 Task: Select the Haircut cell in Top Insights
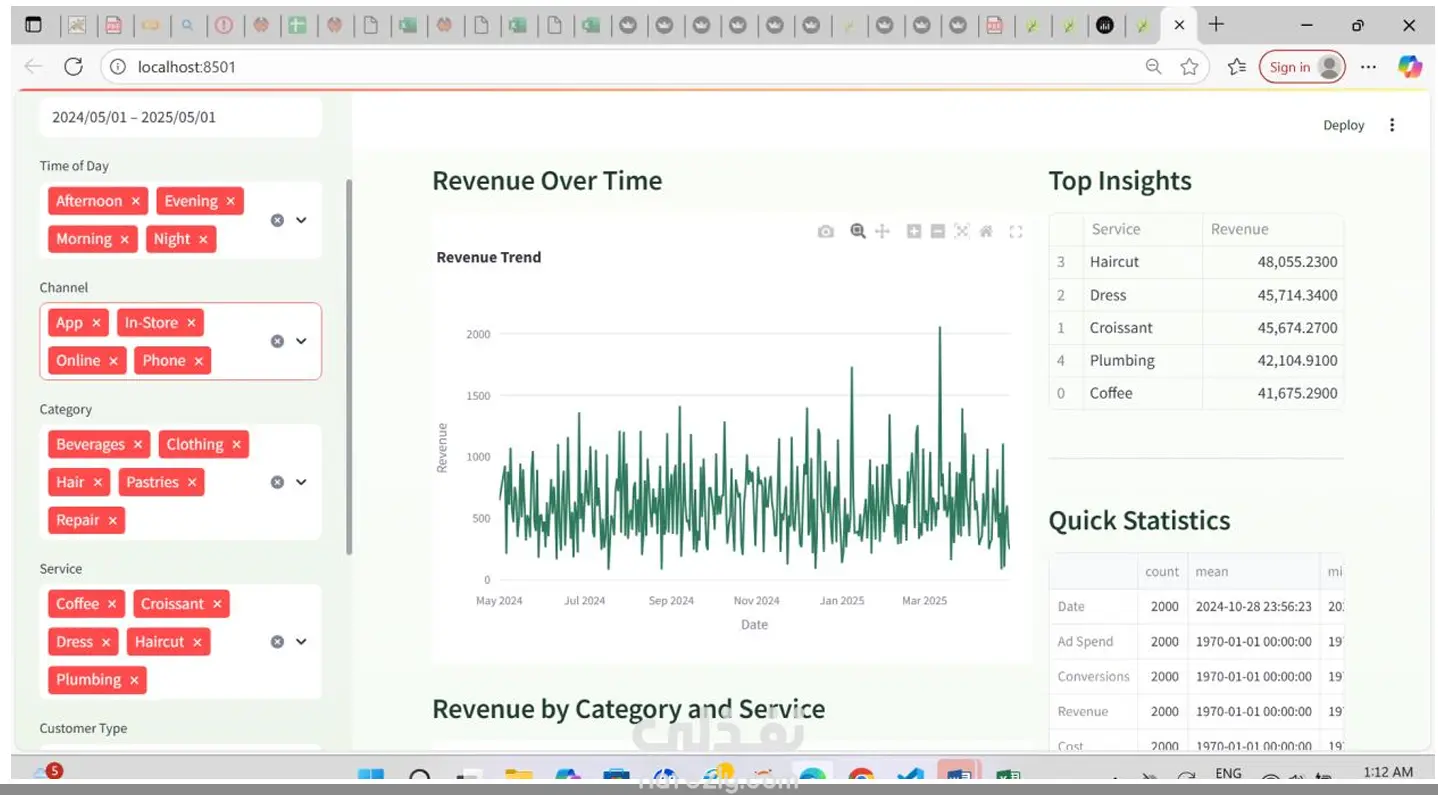tap(1143, 262)
